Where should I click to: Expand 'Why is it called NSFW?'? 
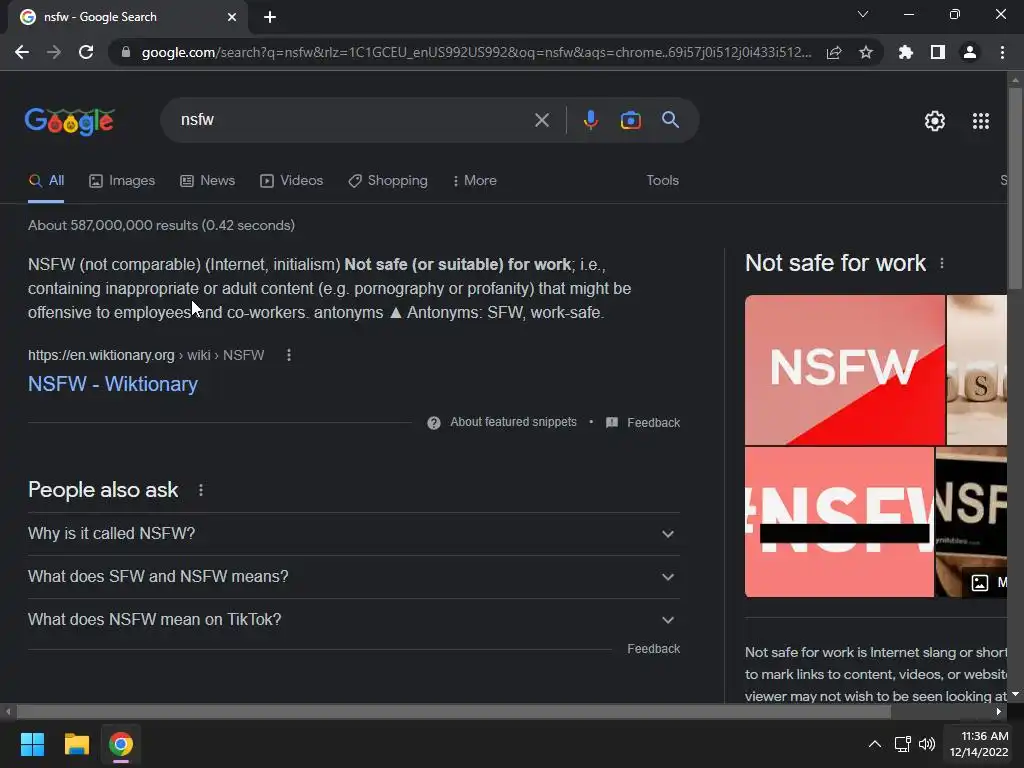[353, 534]
